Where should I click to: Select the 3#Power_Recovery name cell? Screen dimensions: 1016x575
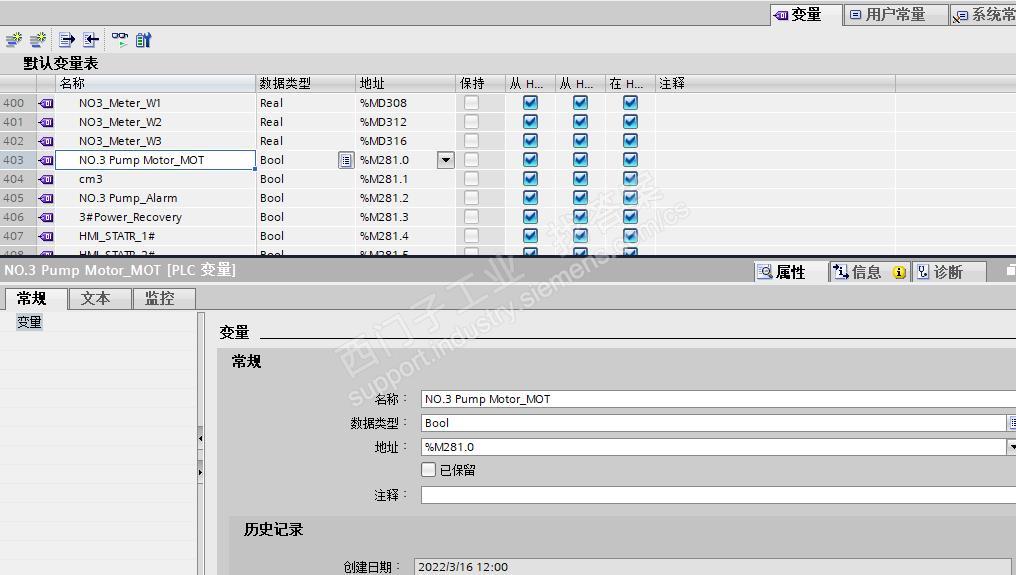pos(156,217)
